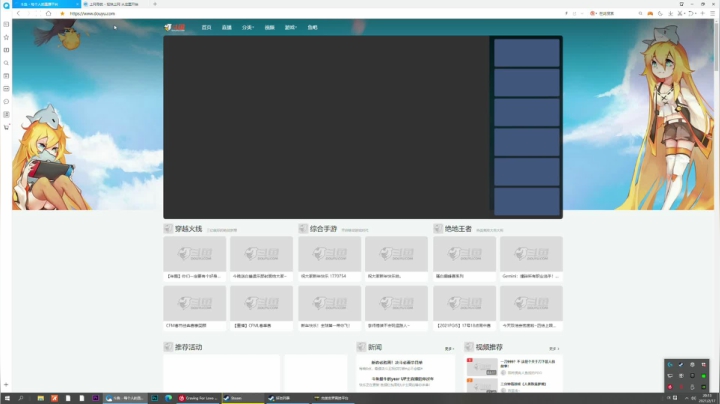Open the reading book icon in the sidebar
The width and height of the screenshot is (720, 404).
[x=6, y=50]
